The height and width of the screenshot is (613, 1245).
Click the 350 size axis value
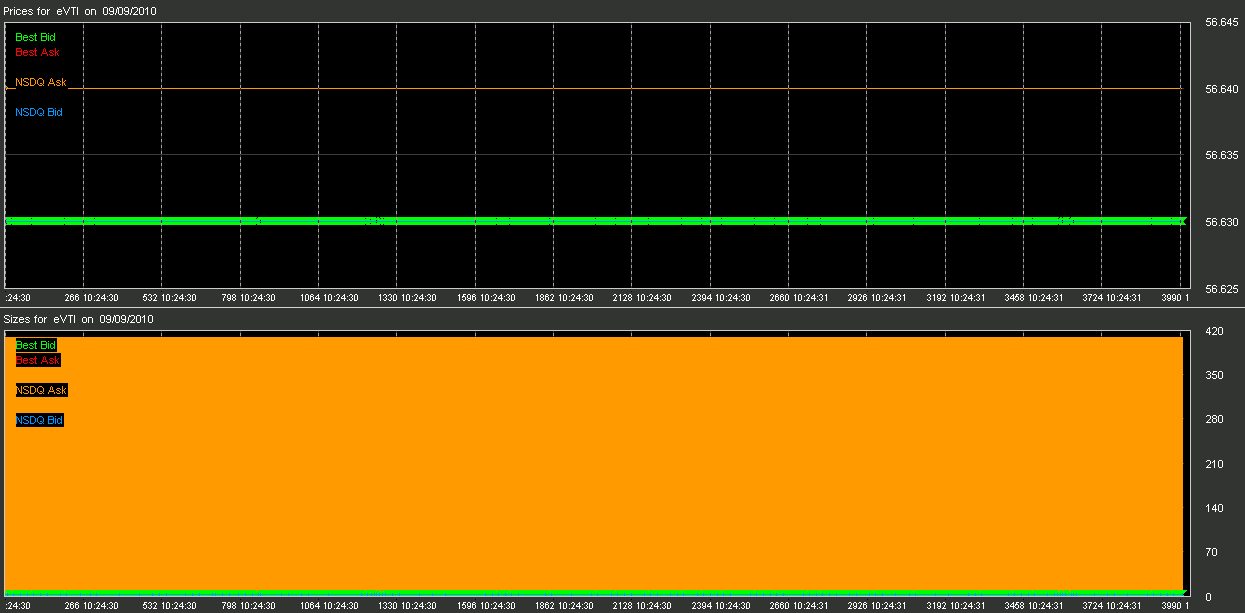tap(1215, 375)
